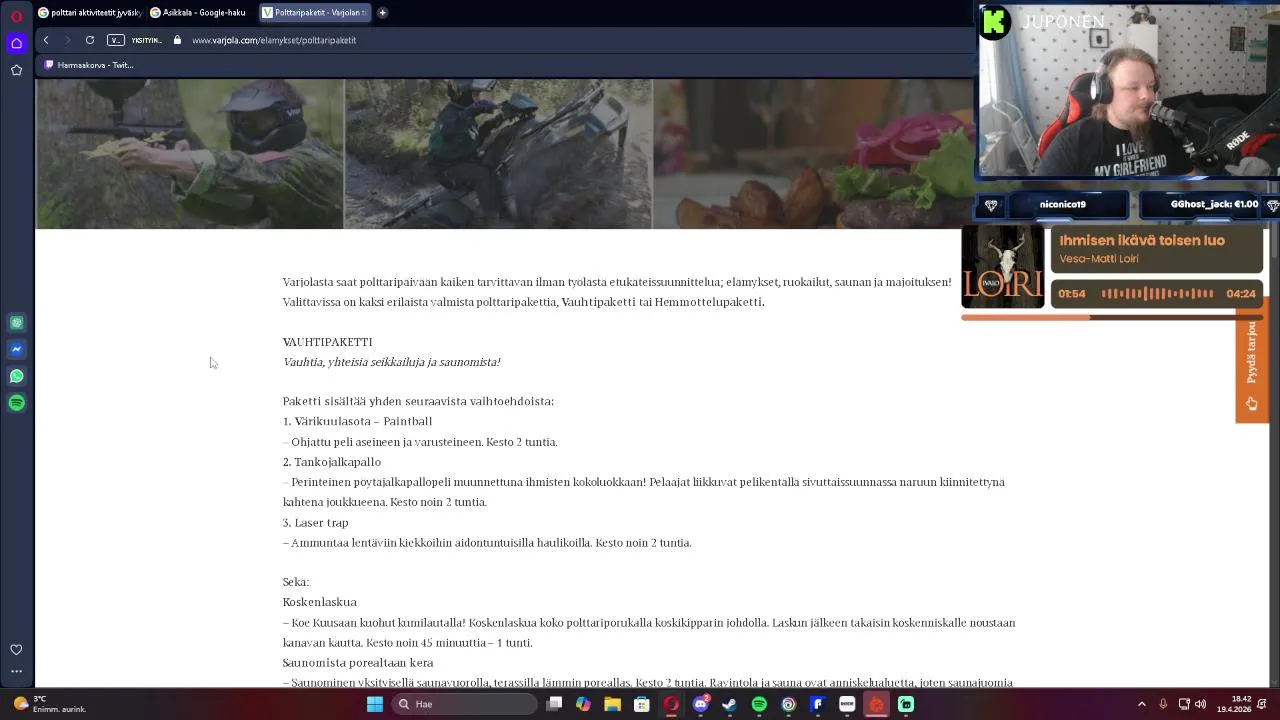Open the heart pinboards icon in sidebar
This screenshot has height=720, width=1280.
(x=16, y=650)
